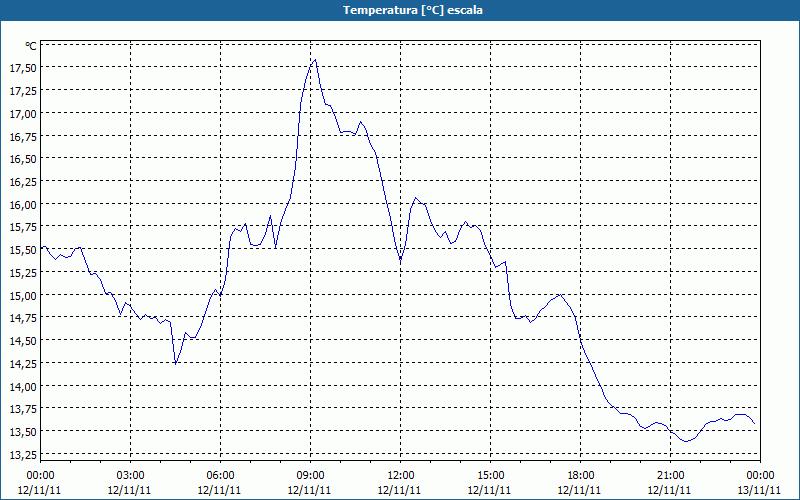
Task: Click the 13,25 y-axis value
Action: [x=23, y=455]
